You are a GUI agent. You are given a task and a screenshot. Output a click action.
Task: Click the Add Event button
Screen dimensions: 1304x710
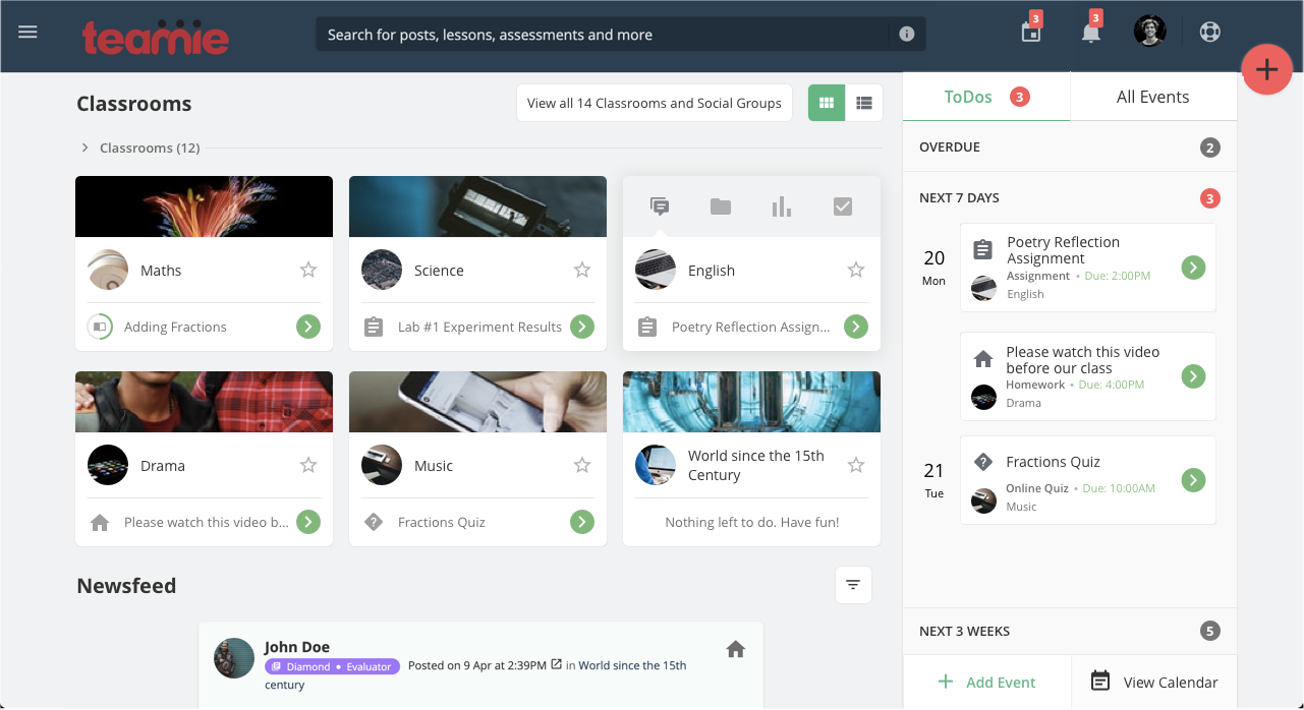click(986, 682)
